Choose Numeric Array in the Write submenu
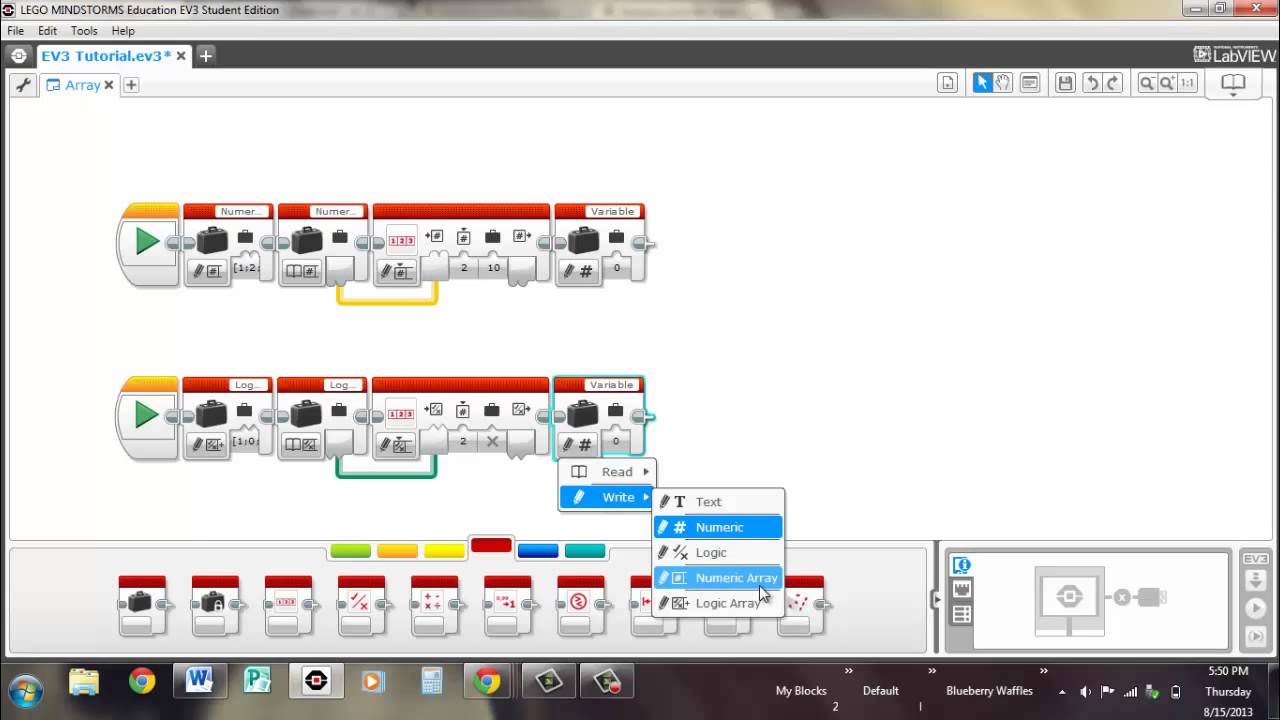This screenshot has height=720, width=1280. coord(718,578)
